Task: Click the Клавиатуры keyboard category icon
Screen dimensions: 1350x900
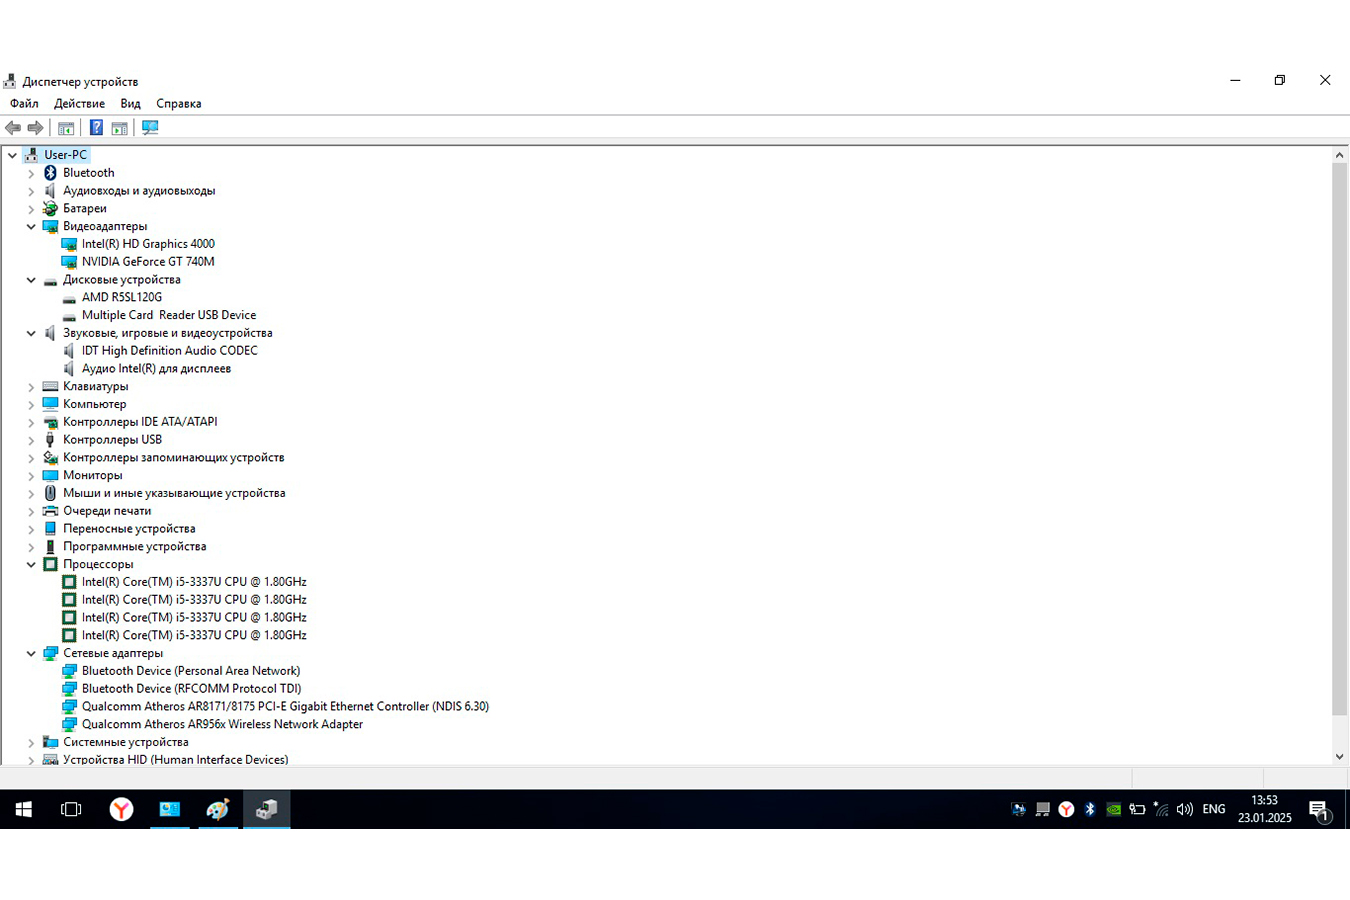Action: (x=50, y=387)
